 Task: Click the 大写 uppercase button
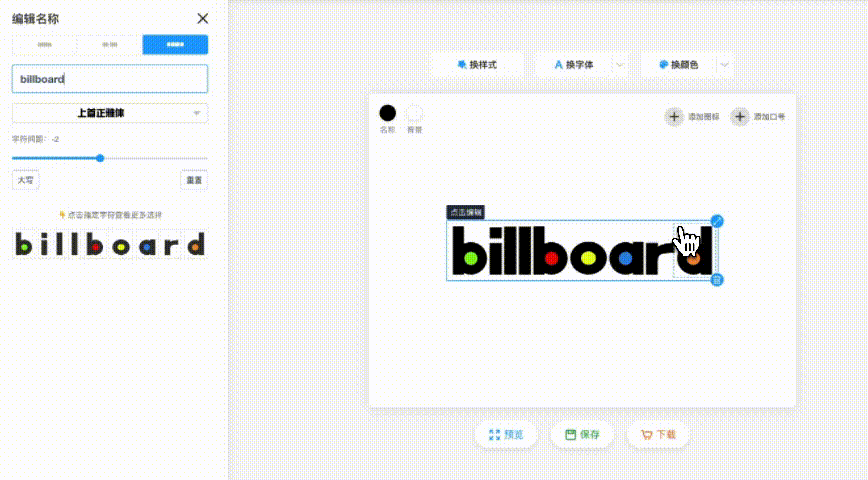pos(25,180)
